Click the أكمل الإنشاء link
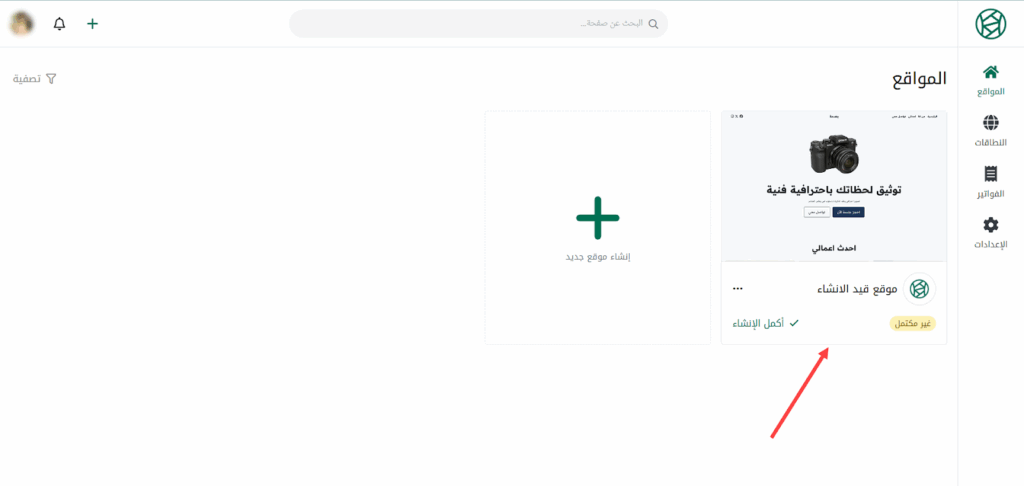 tap(765, 323)
